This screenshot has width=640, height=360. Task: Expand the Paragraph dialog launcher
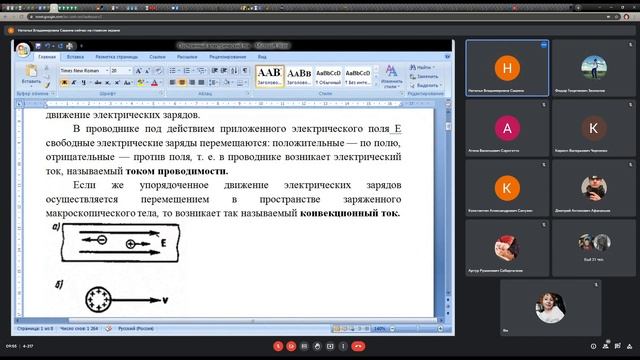click(x=247, y=94)
